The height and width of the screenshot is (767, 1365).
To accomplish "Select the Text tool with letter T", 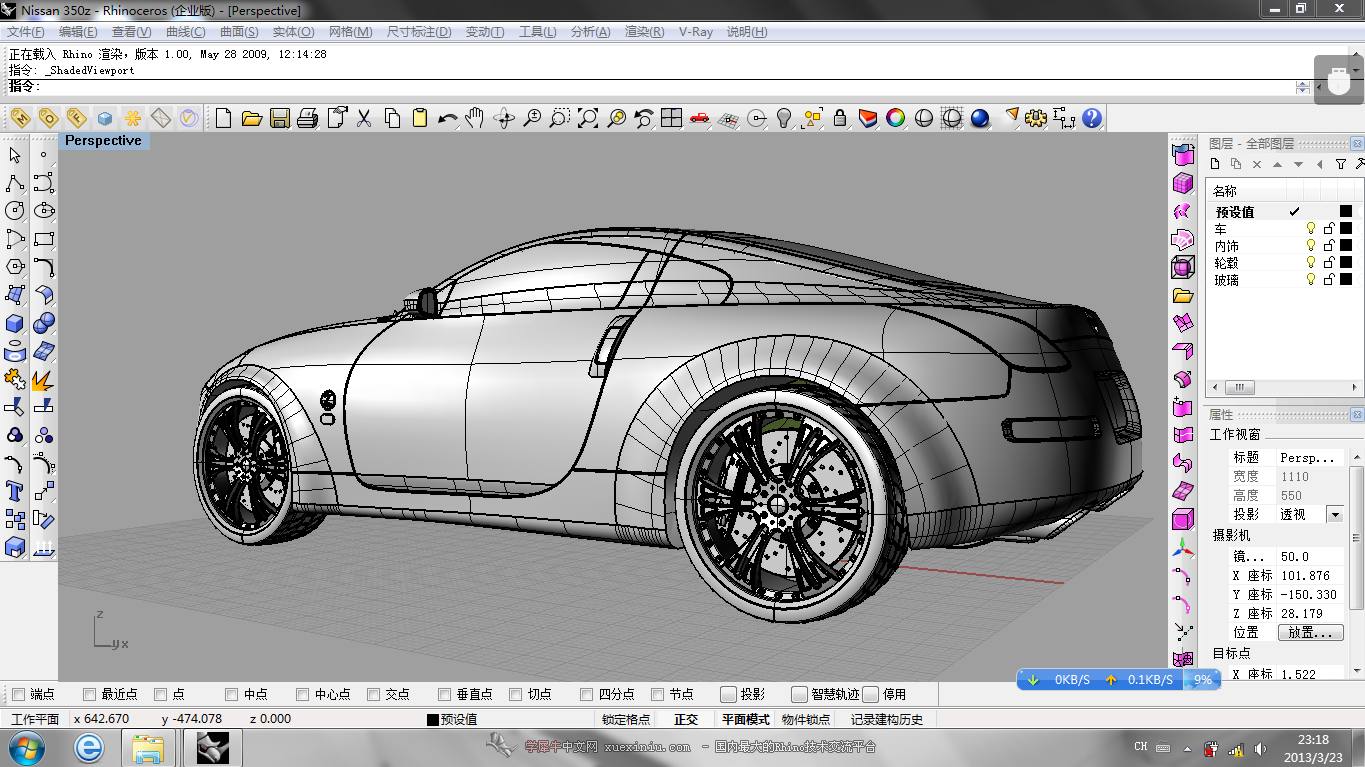I will pos(15,491).
